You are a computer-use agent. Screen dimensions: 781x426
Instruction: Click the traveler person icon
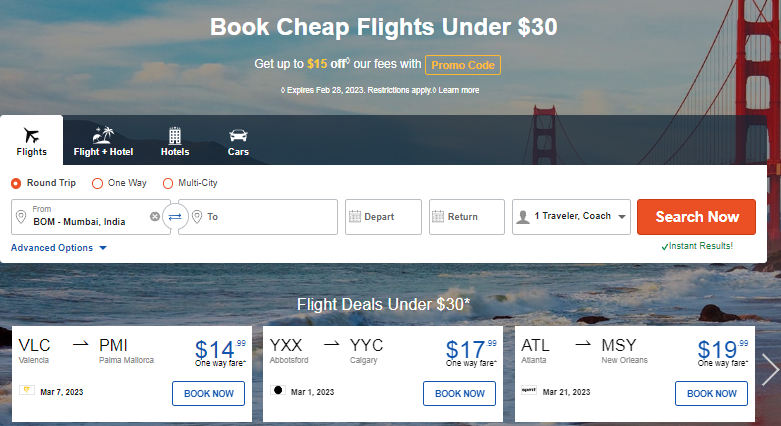(522, 216)
